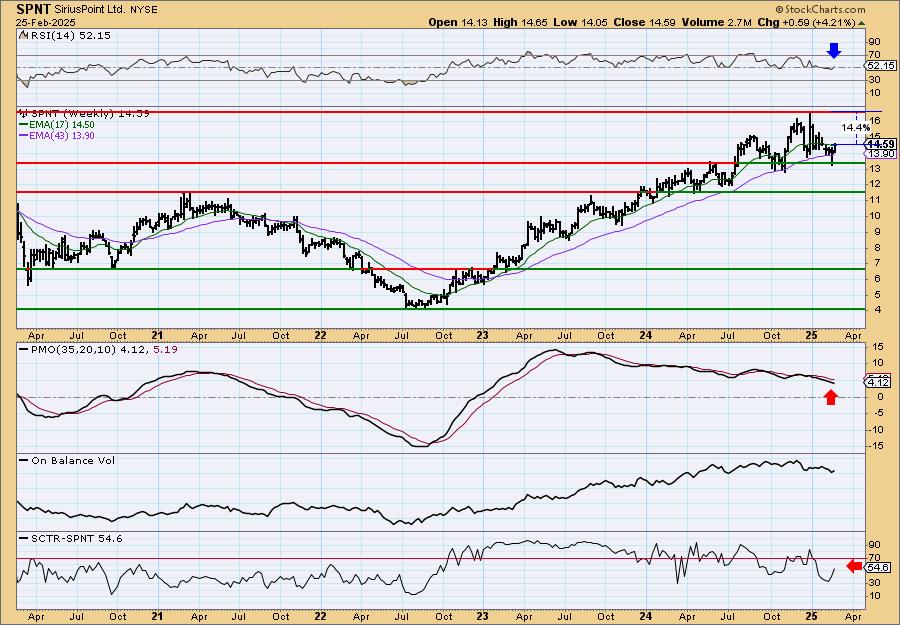This screenshot has width=900, height=625.
Task: Click the 22 year label on time axis
Action: coord(320,335)
